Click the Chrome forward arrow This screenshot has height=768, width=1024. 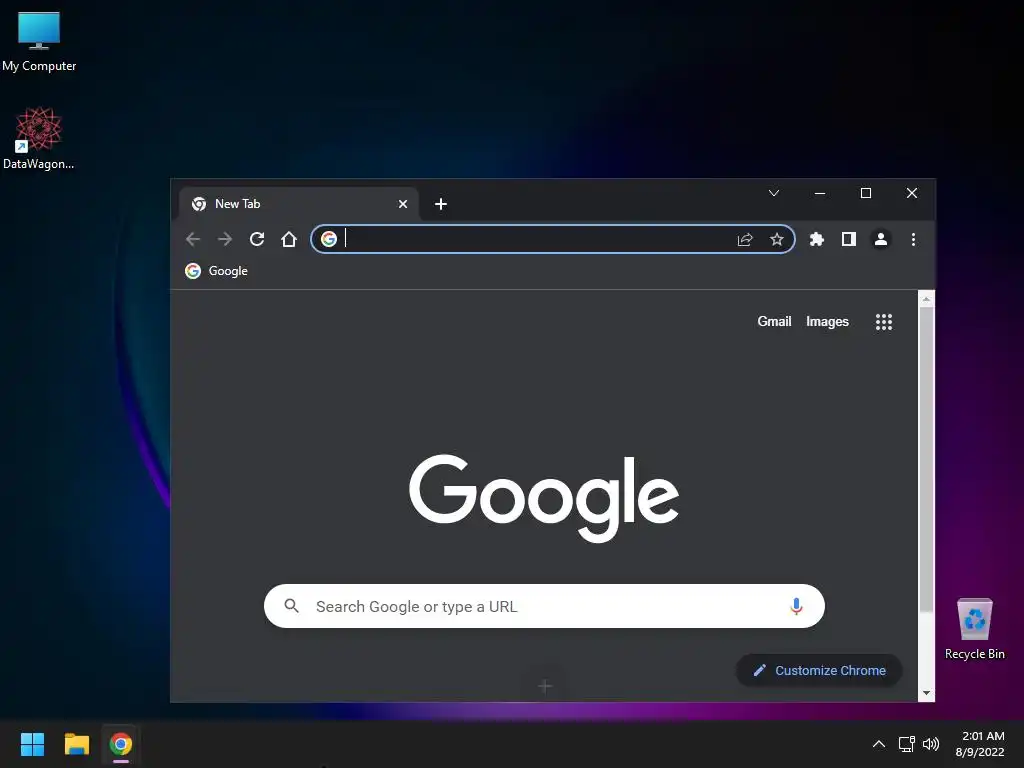(225, 239)
